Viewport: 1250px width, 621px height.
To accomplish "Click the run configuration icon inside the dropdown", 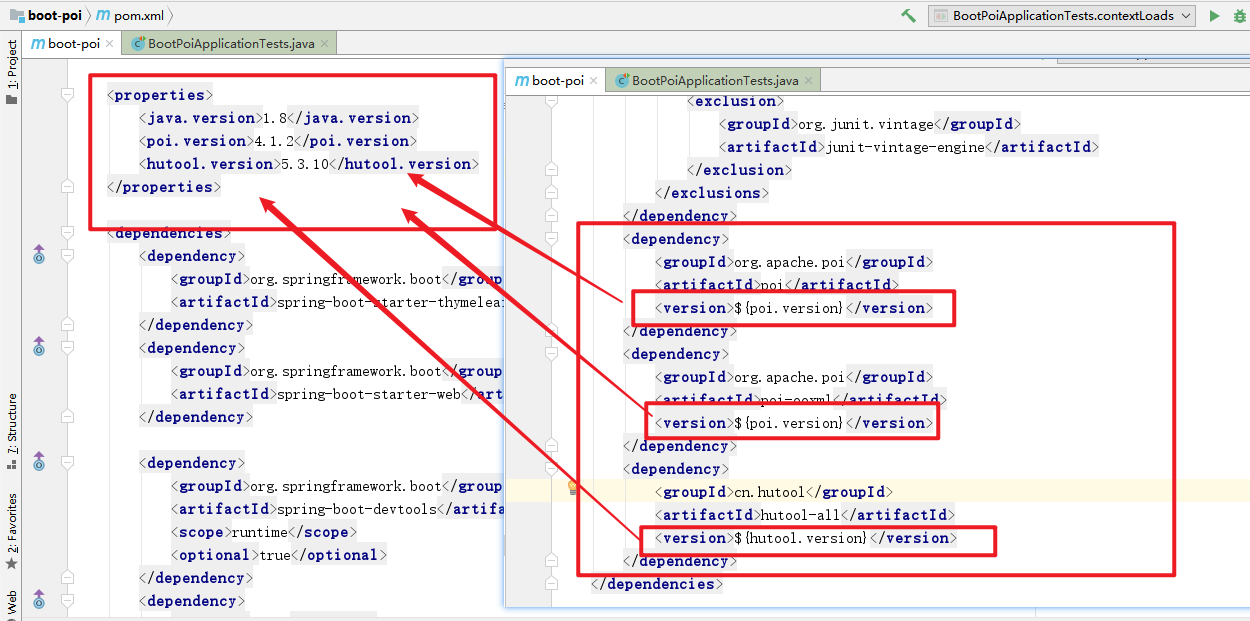I will tap(940, 15).
